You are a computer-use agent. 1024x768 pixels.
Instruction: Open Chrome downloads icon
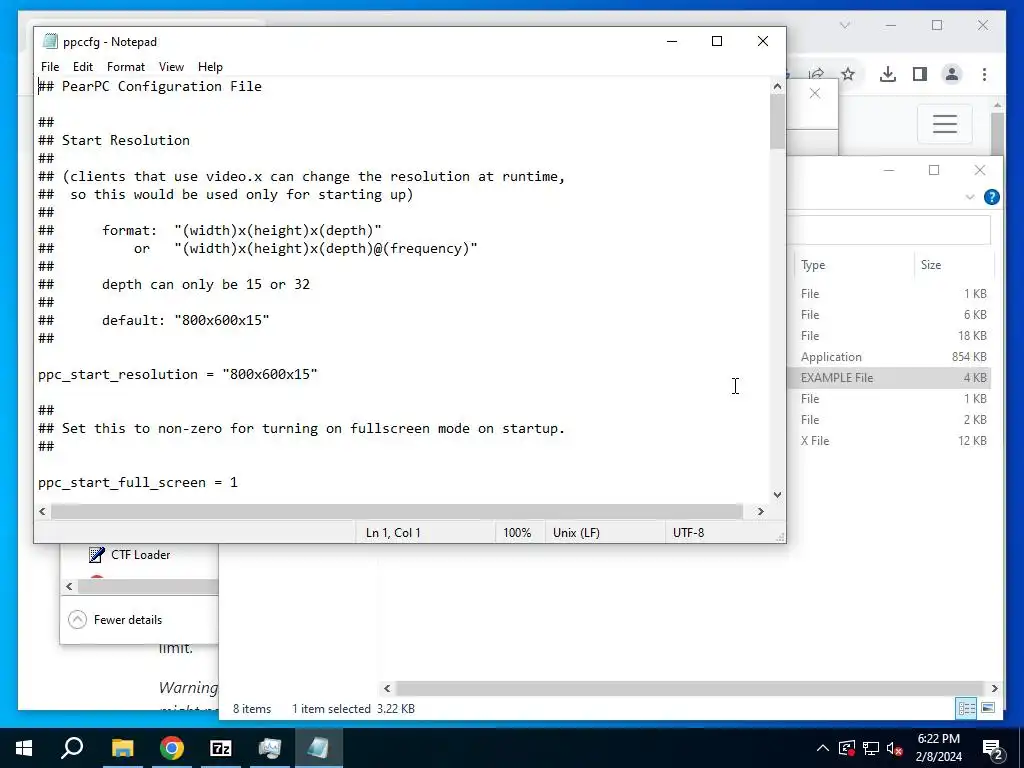[x=888, y=74]
